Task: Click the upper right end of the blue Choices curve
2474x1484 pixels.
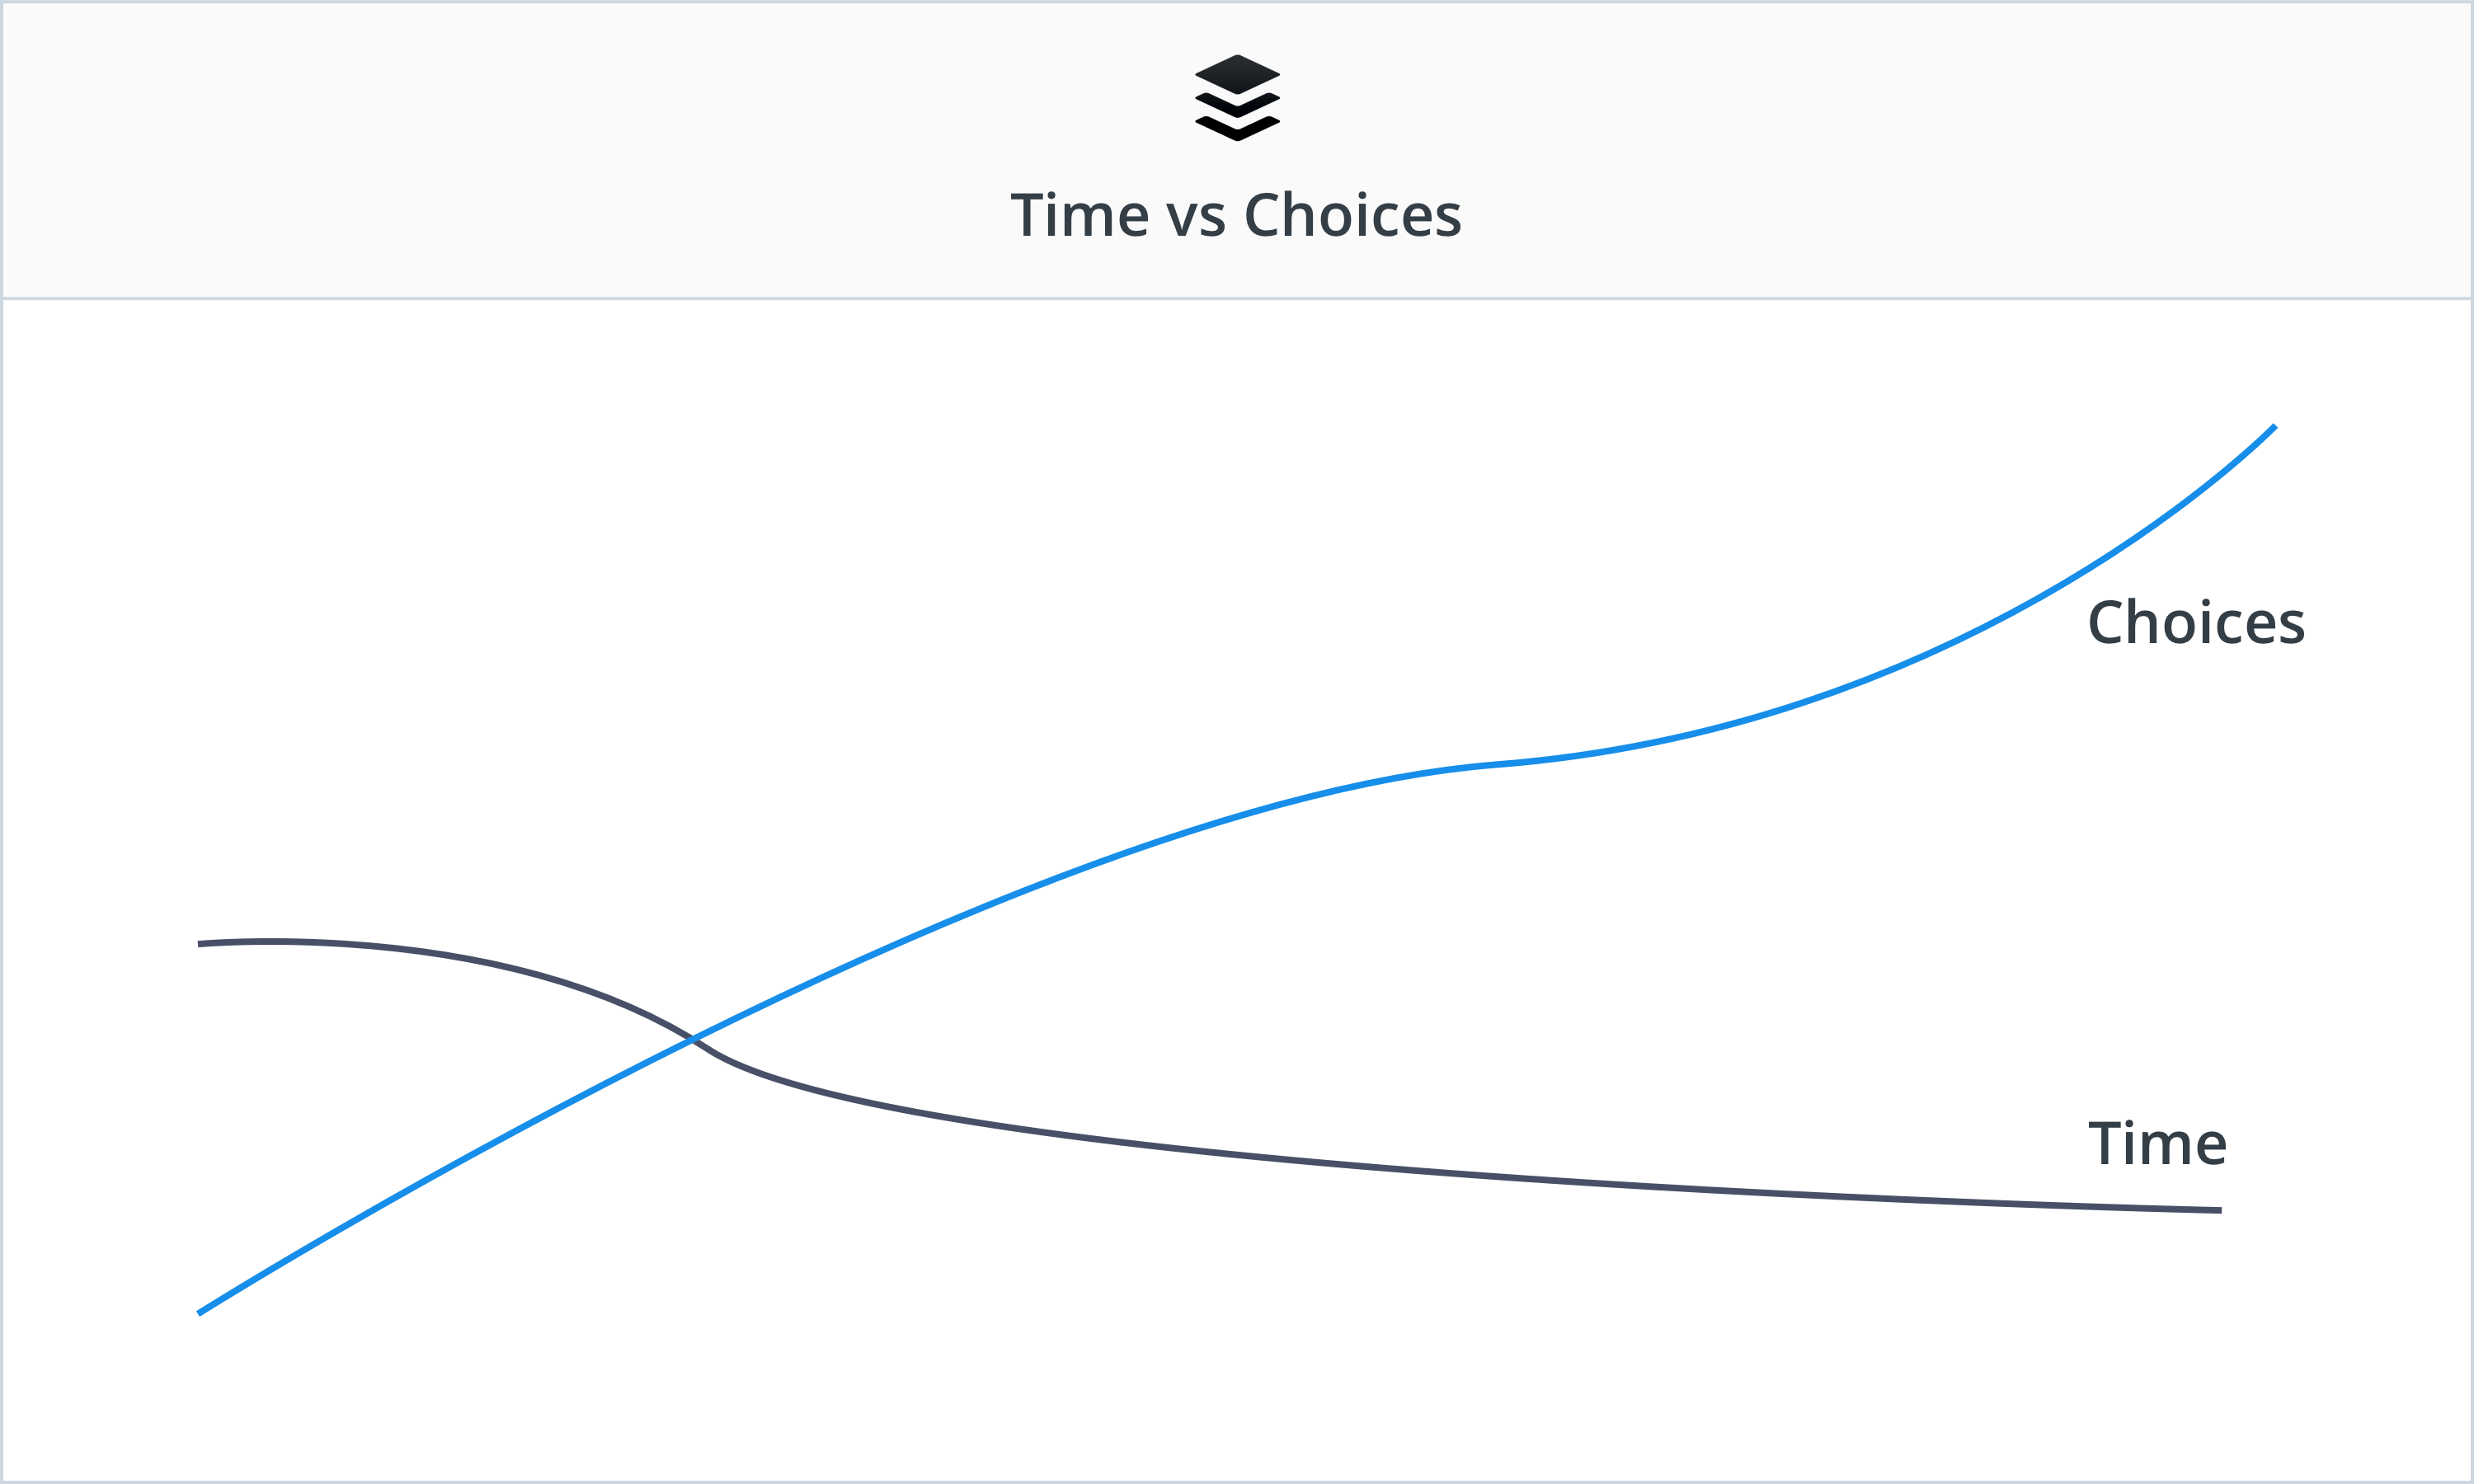Action: pyautogui.click(x=2274, y=427)
